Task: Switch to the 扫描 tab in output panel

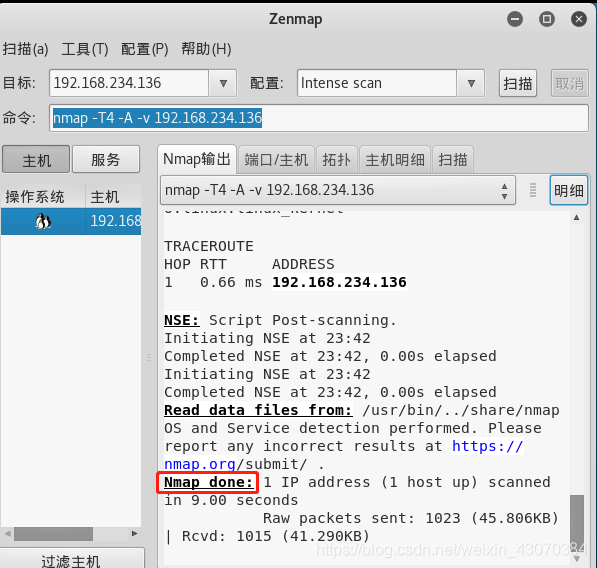Action: pos(453,160)
